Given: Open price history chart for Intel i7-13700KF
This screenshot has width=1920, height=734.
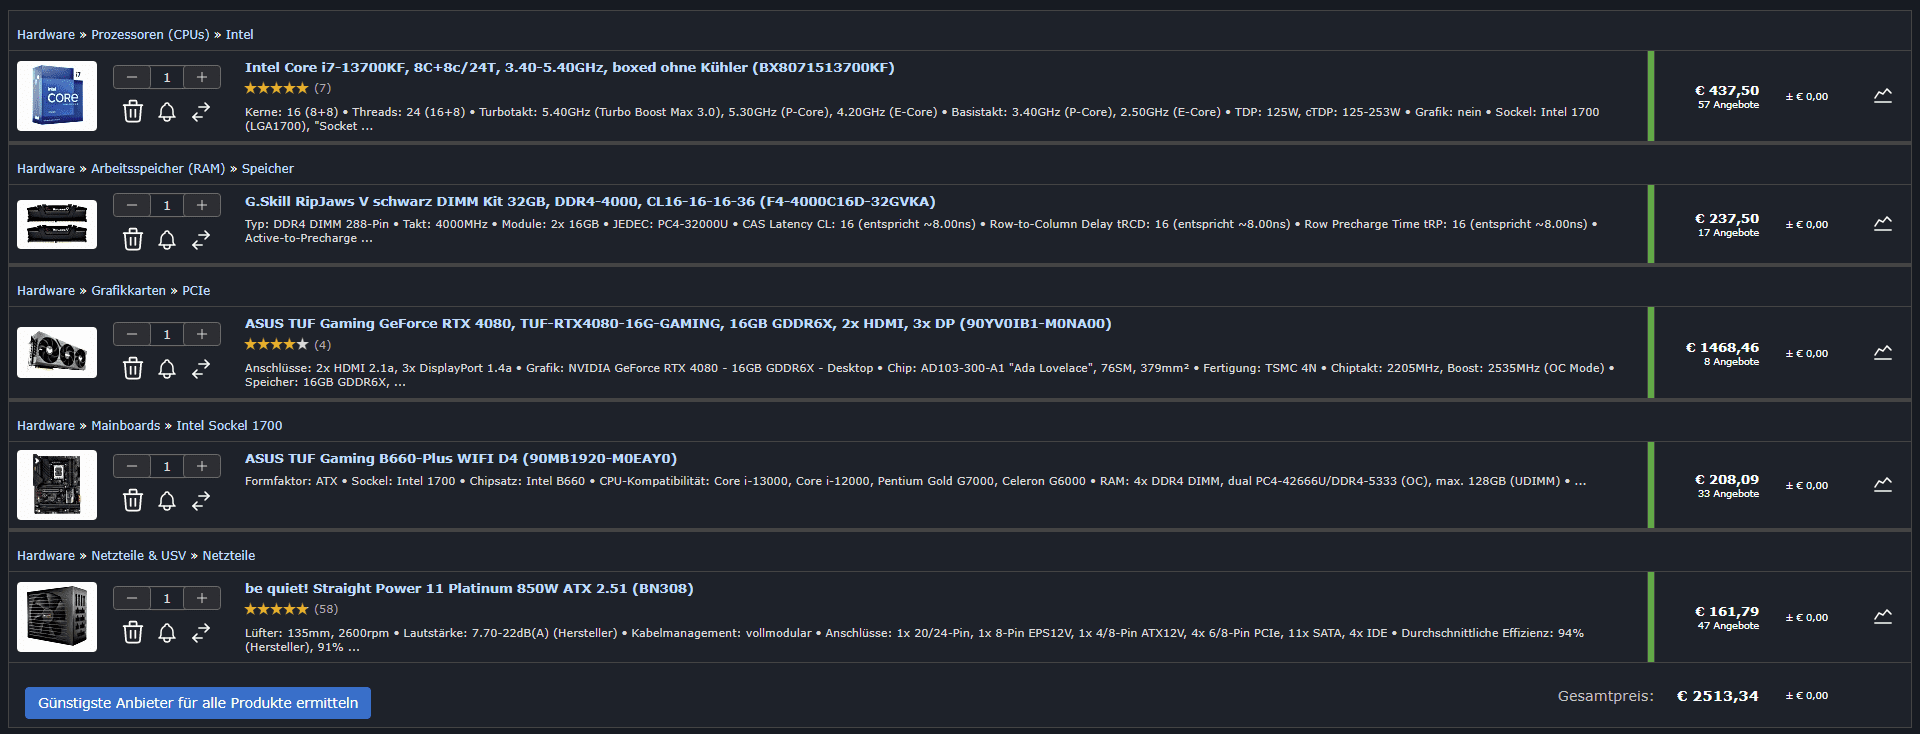Looking at the screenshot, I should (x=1882, y=96).
